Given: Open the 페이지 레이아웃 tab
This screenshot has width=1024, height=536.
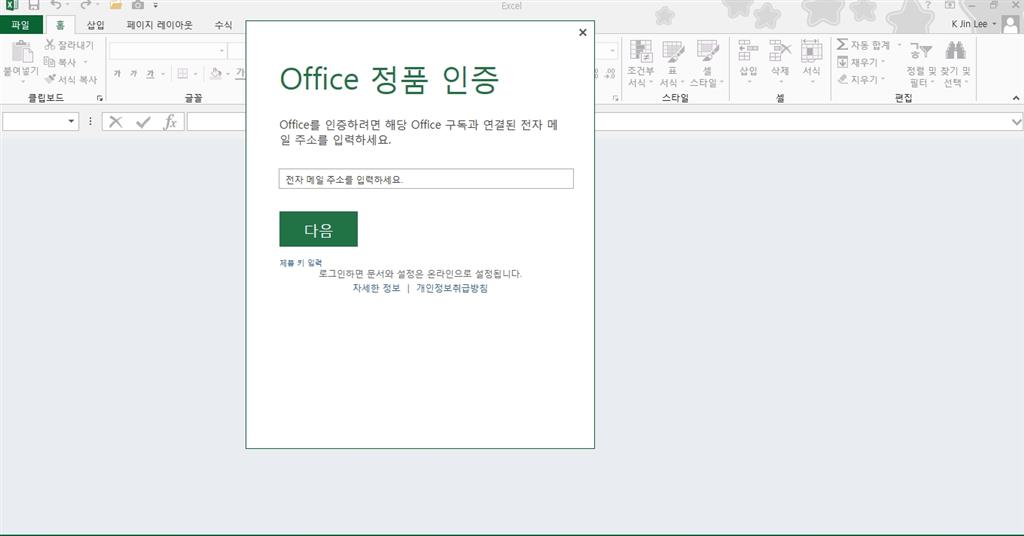Looking at the screenshot, I should coord(159,25).
